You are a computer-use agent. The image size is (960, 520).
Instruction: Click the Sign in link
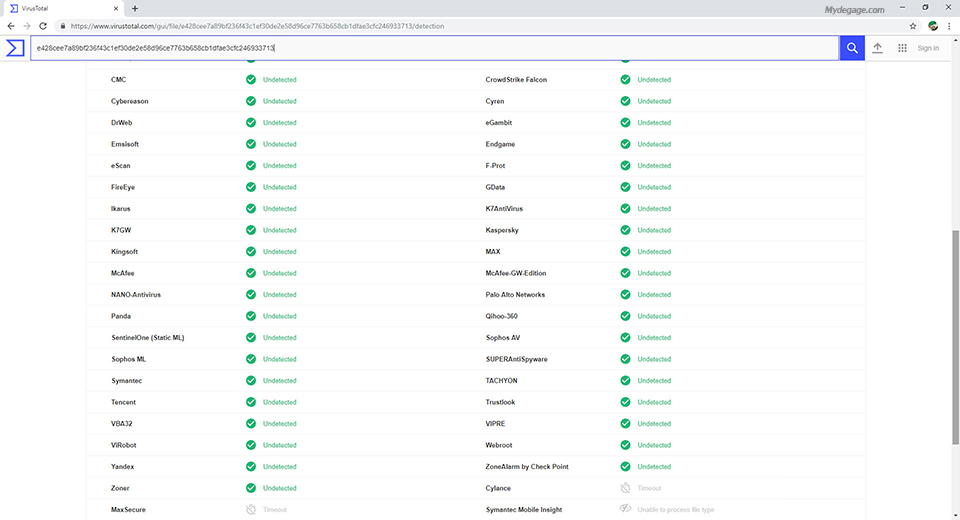[928, 48]
